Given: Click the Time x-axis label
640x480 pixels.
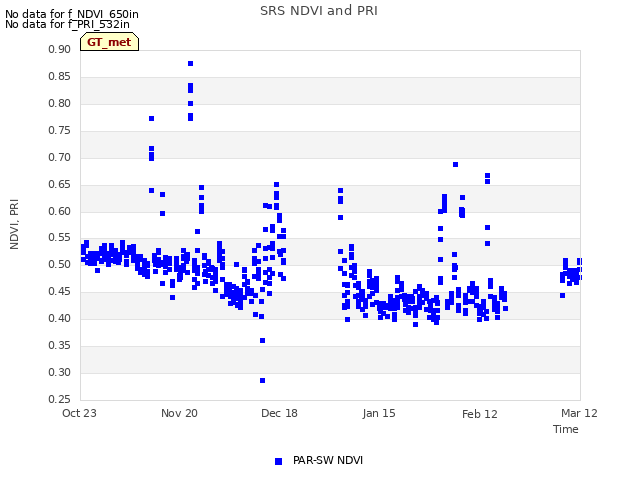Looking at the screenshot, I should pyautogui.click(x=566, y=429).
